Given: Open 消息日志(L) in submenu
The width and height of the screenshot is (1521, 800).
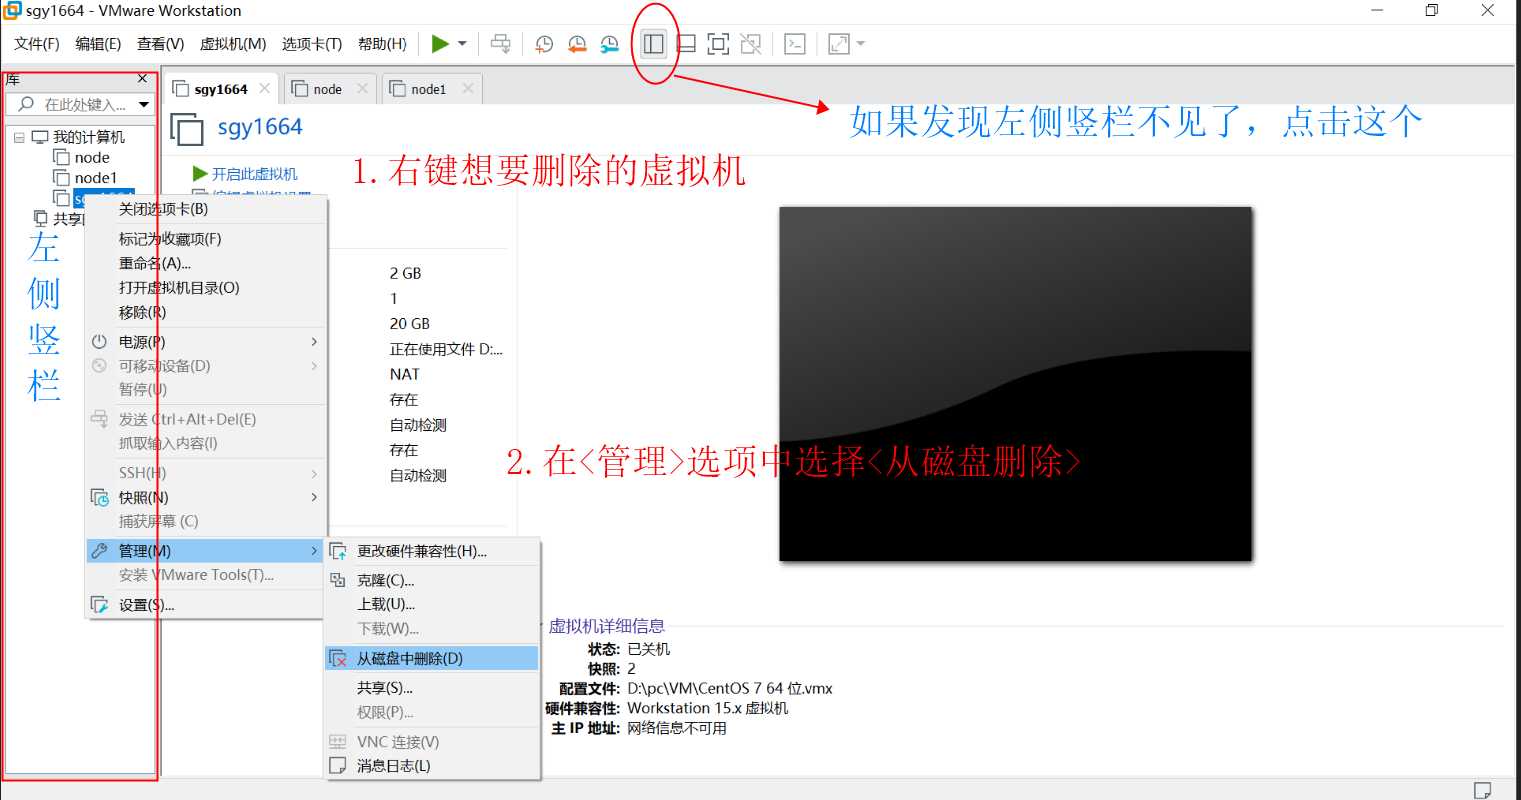Looking at the screenshot, I should pos(432,766).
